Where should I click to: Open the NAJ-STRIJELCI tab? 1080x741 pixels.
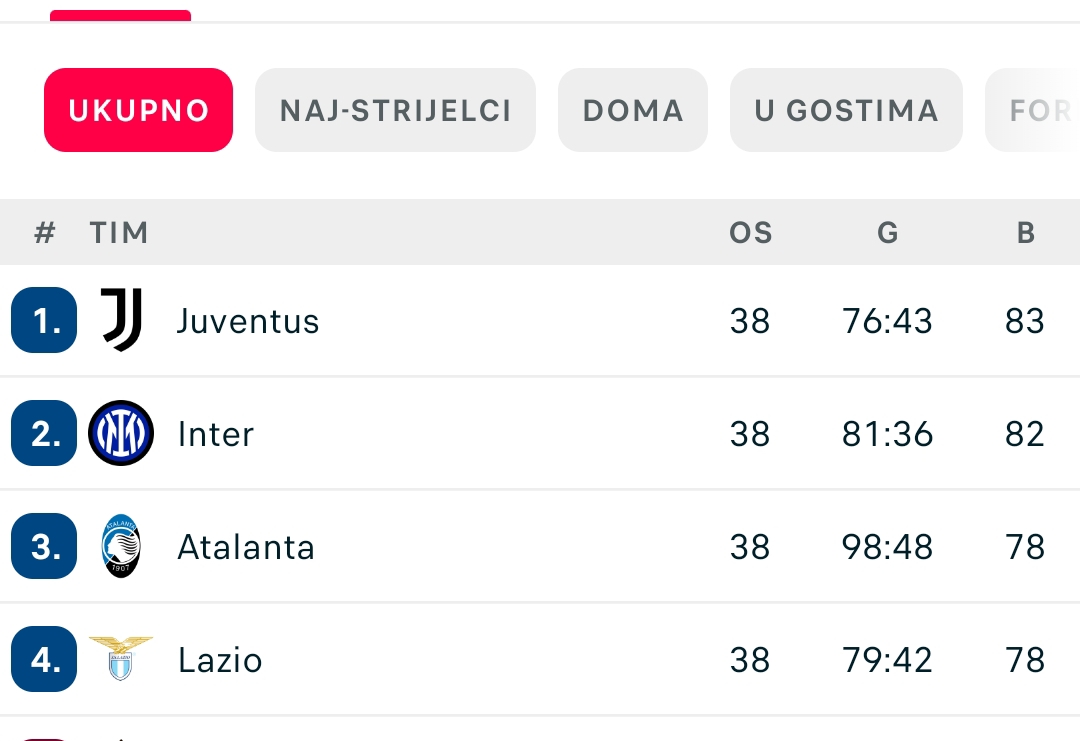click(x=395, y=110)
